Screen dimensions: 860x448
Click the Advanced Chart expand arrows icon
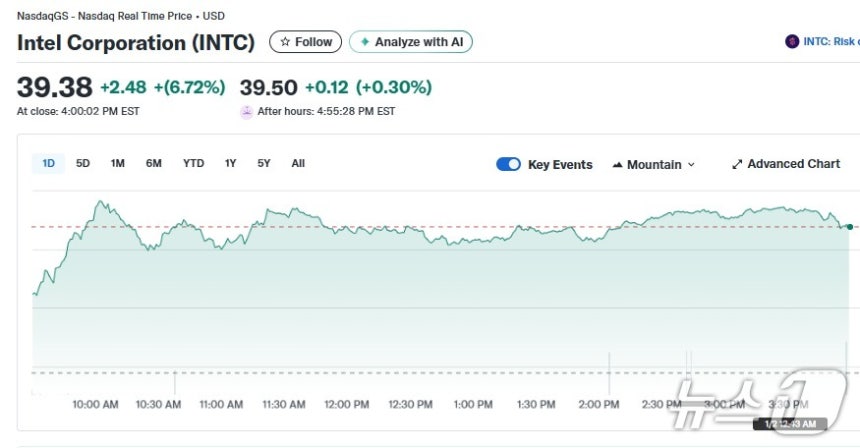click(737, 164)
